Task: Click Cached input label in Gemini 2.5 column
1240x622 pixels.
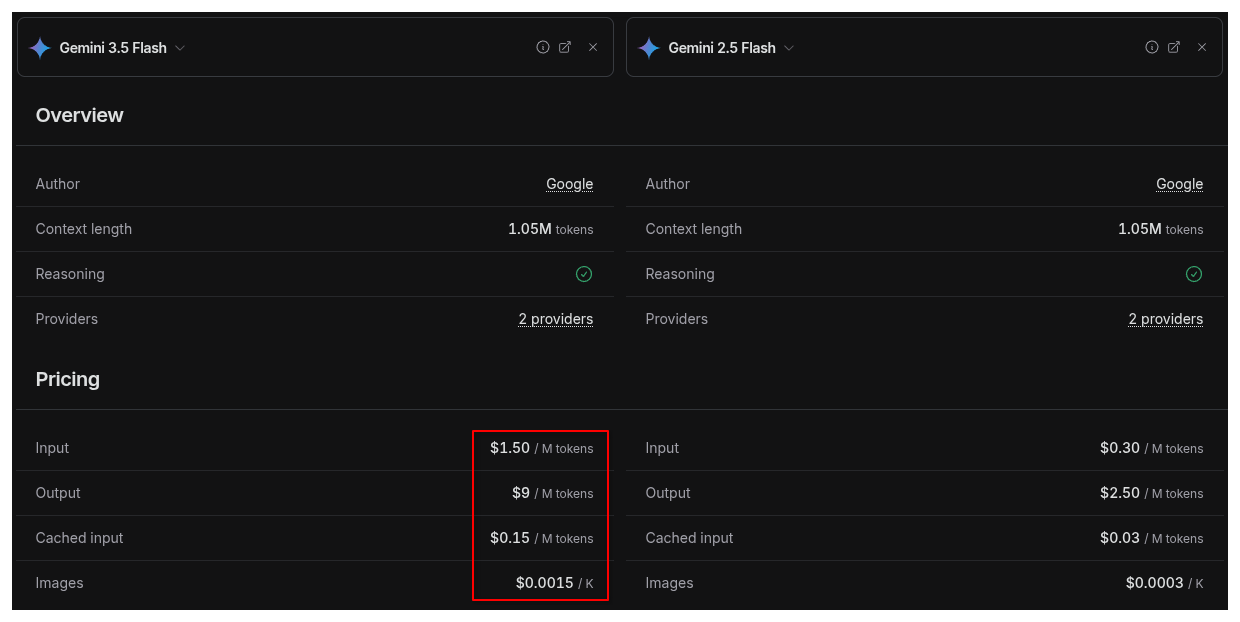Action: click(x=690, y=538)
